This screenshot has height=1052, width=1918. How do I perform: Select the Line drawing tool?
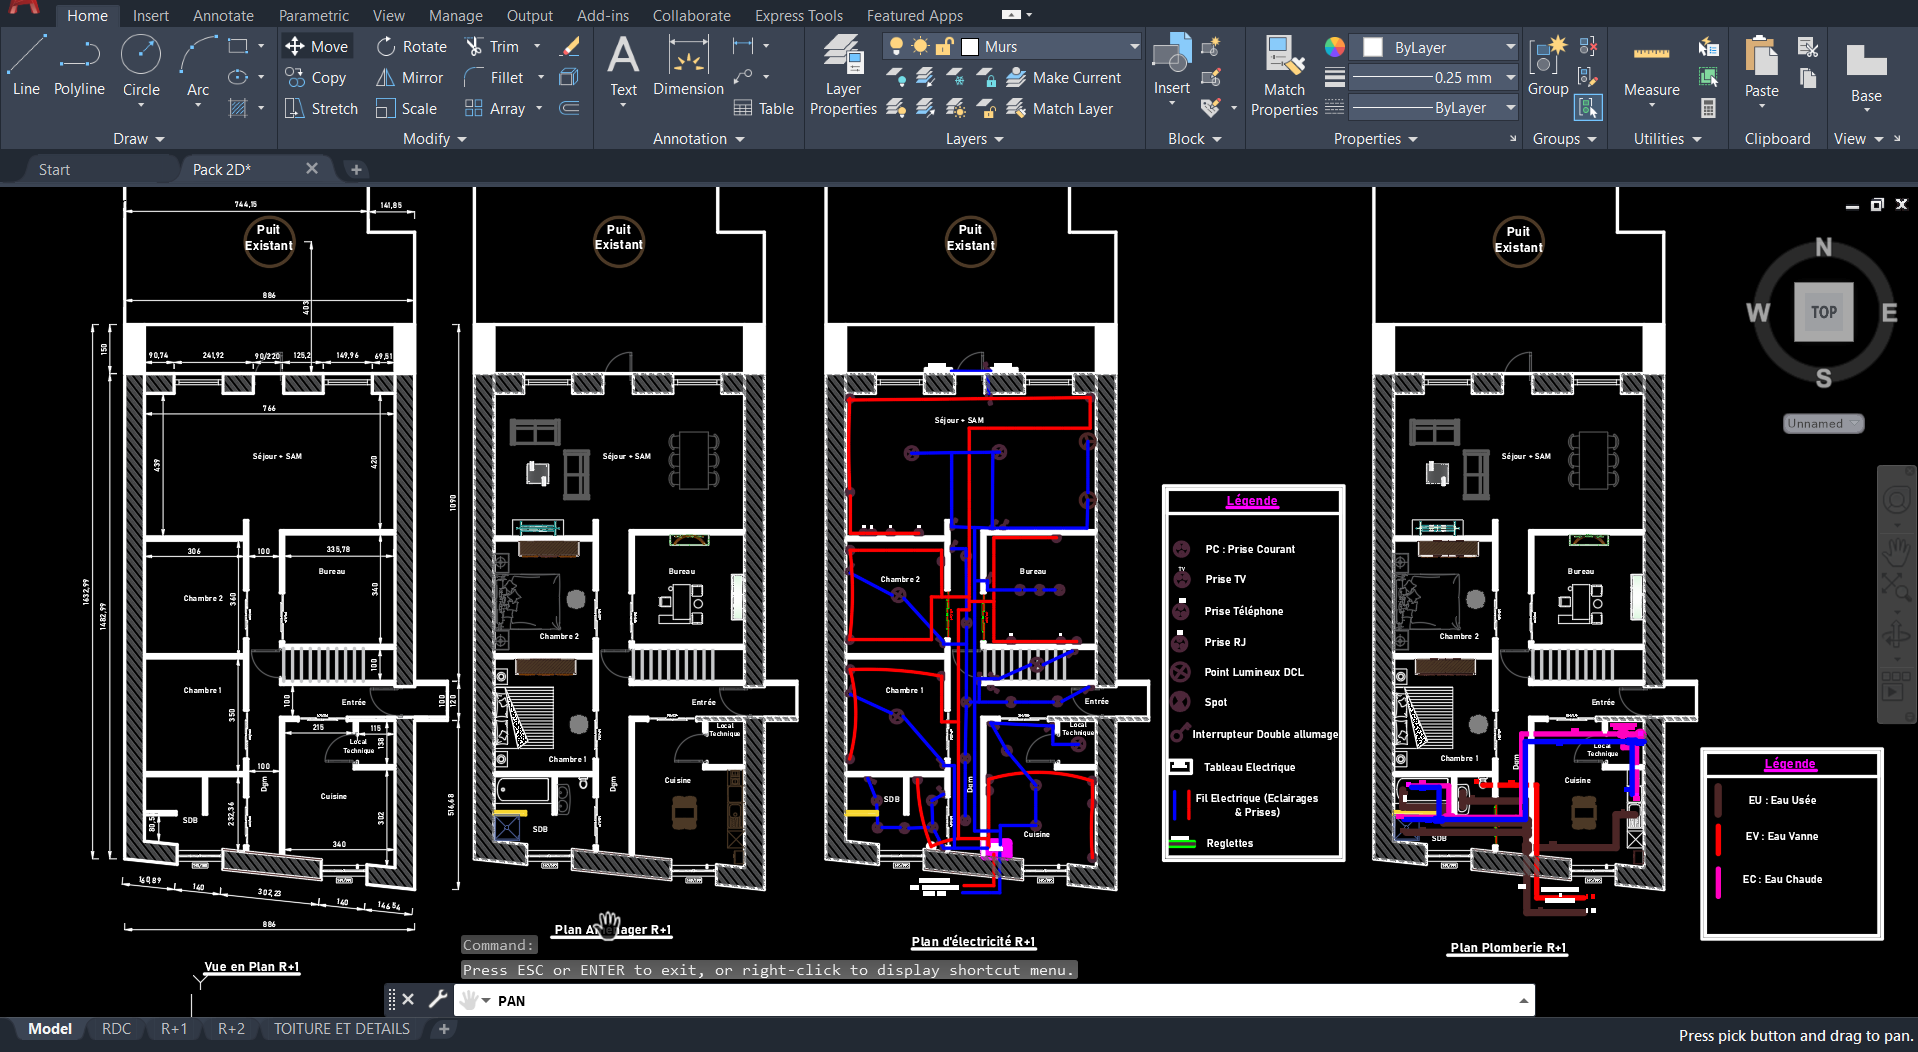tap(26, 66)
